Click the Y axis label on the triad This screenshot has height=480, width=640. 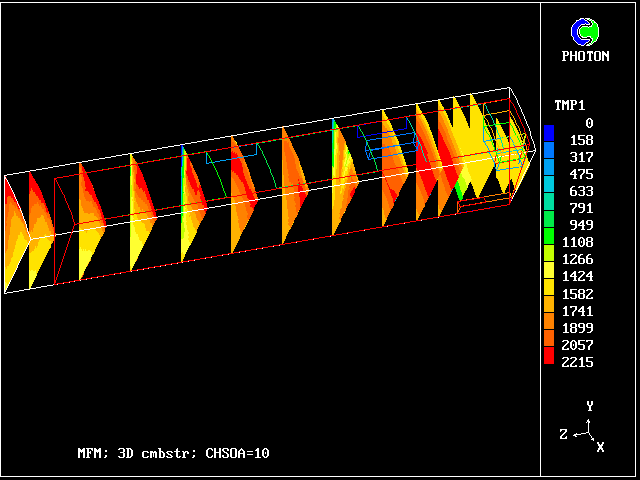click(x=590, y=407)
